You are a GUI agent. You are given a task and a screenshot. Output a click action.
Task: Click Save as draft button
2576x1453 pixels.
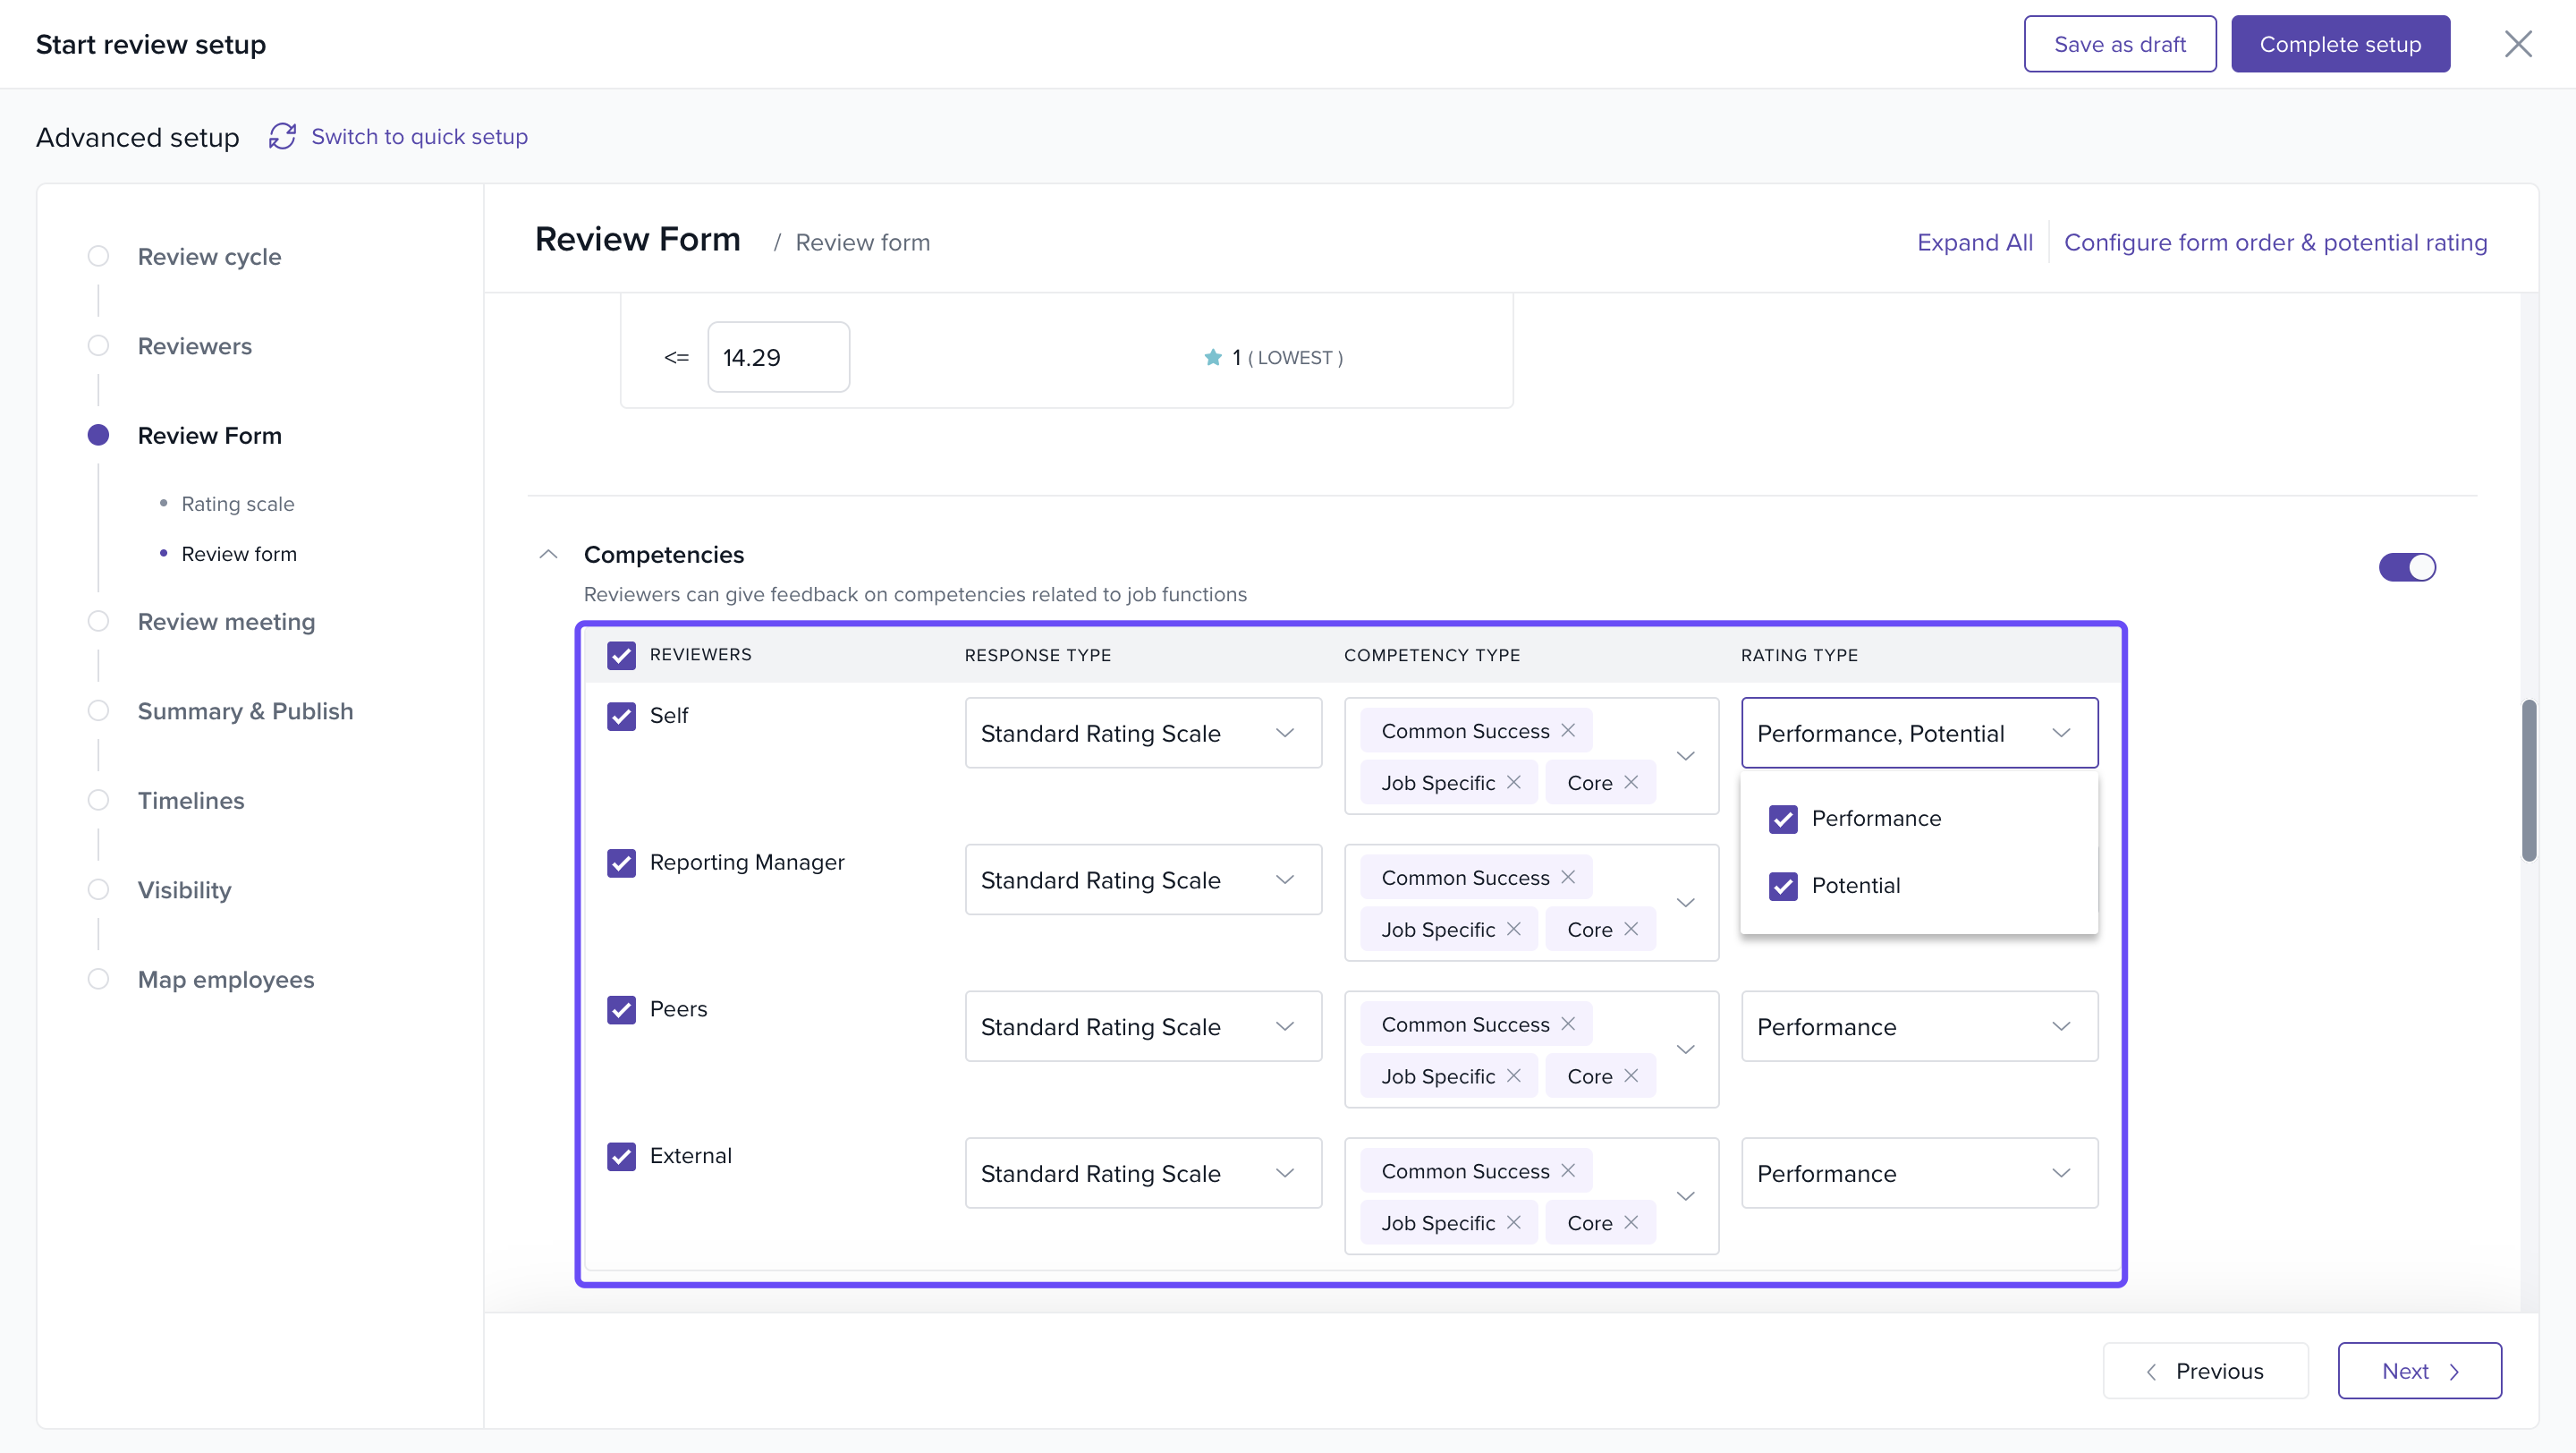tap(2119, 44)
